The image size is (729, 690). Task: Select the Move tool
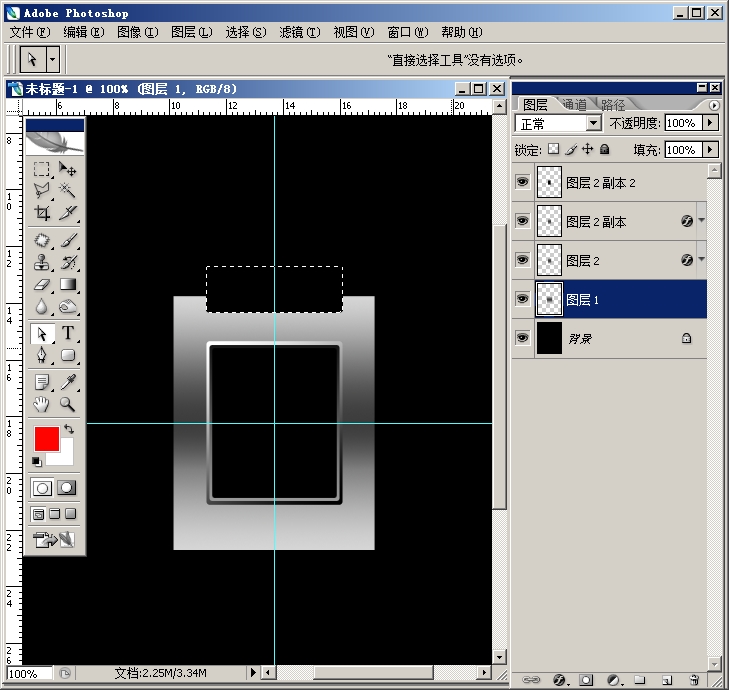point(68,169)
